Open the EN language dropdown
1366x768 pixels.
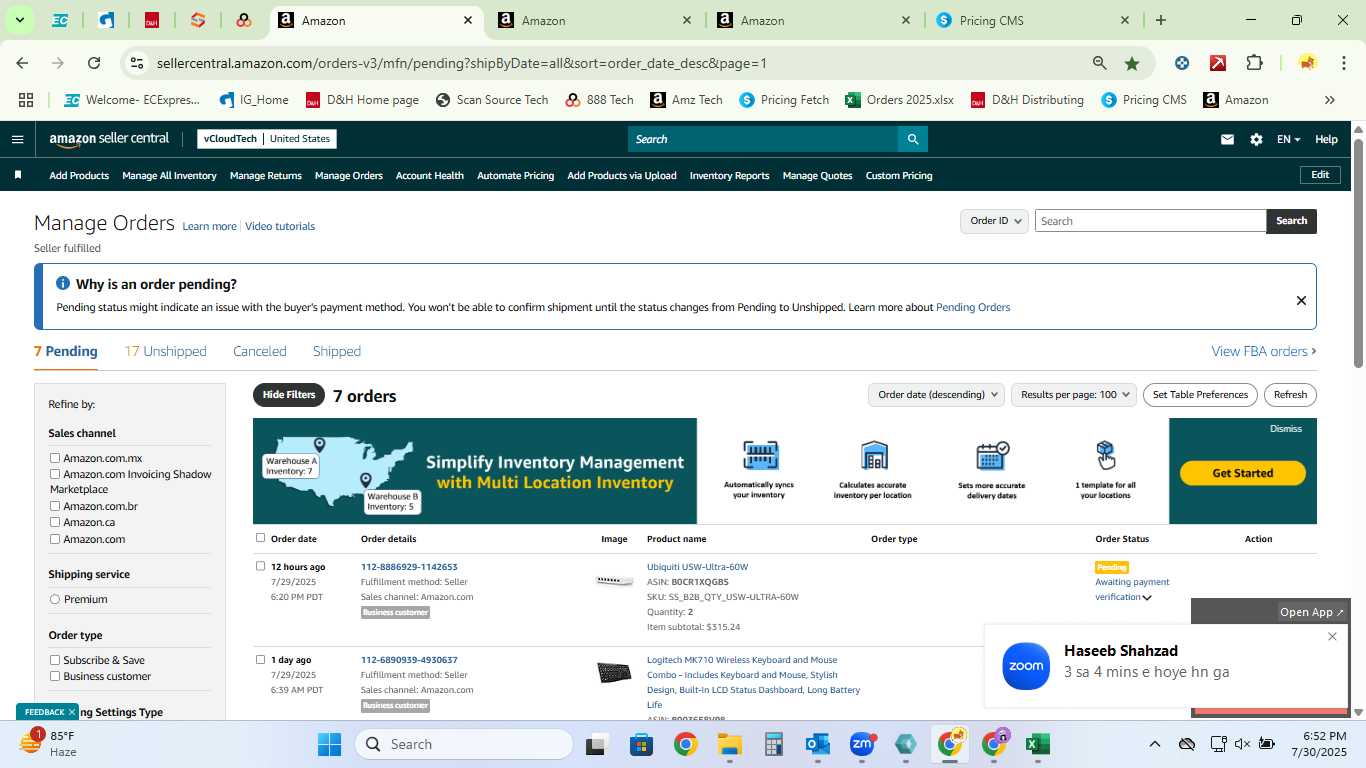point(1288,139)
